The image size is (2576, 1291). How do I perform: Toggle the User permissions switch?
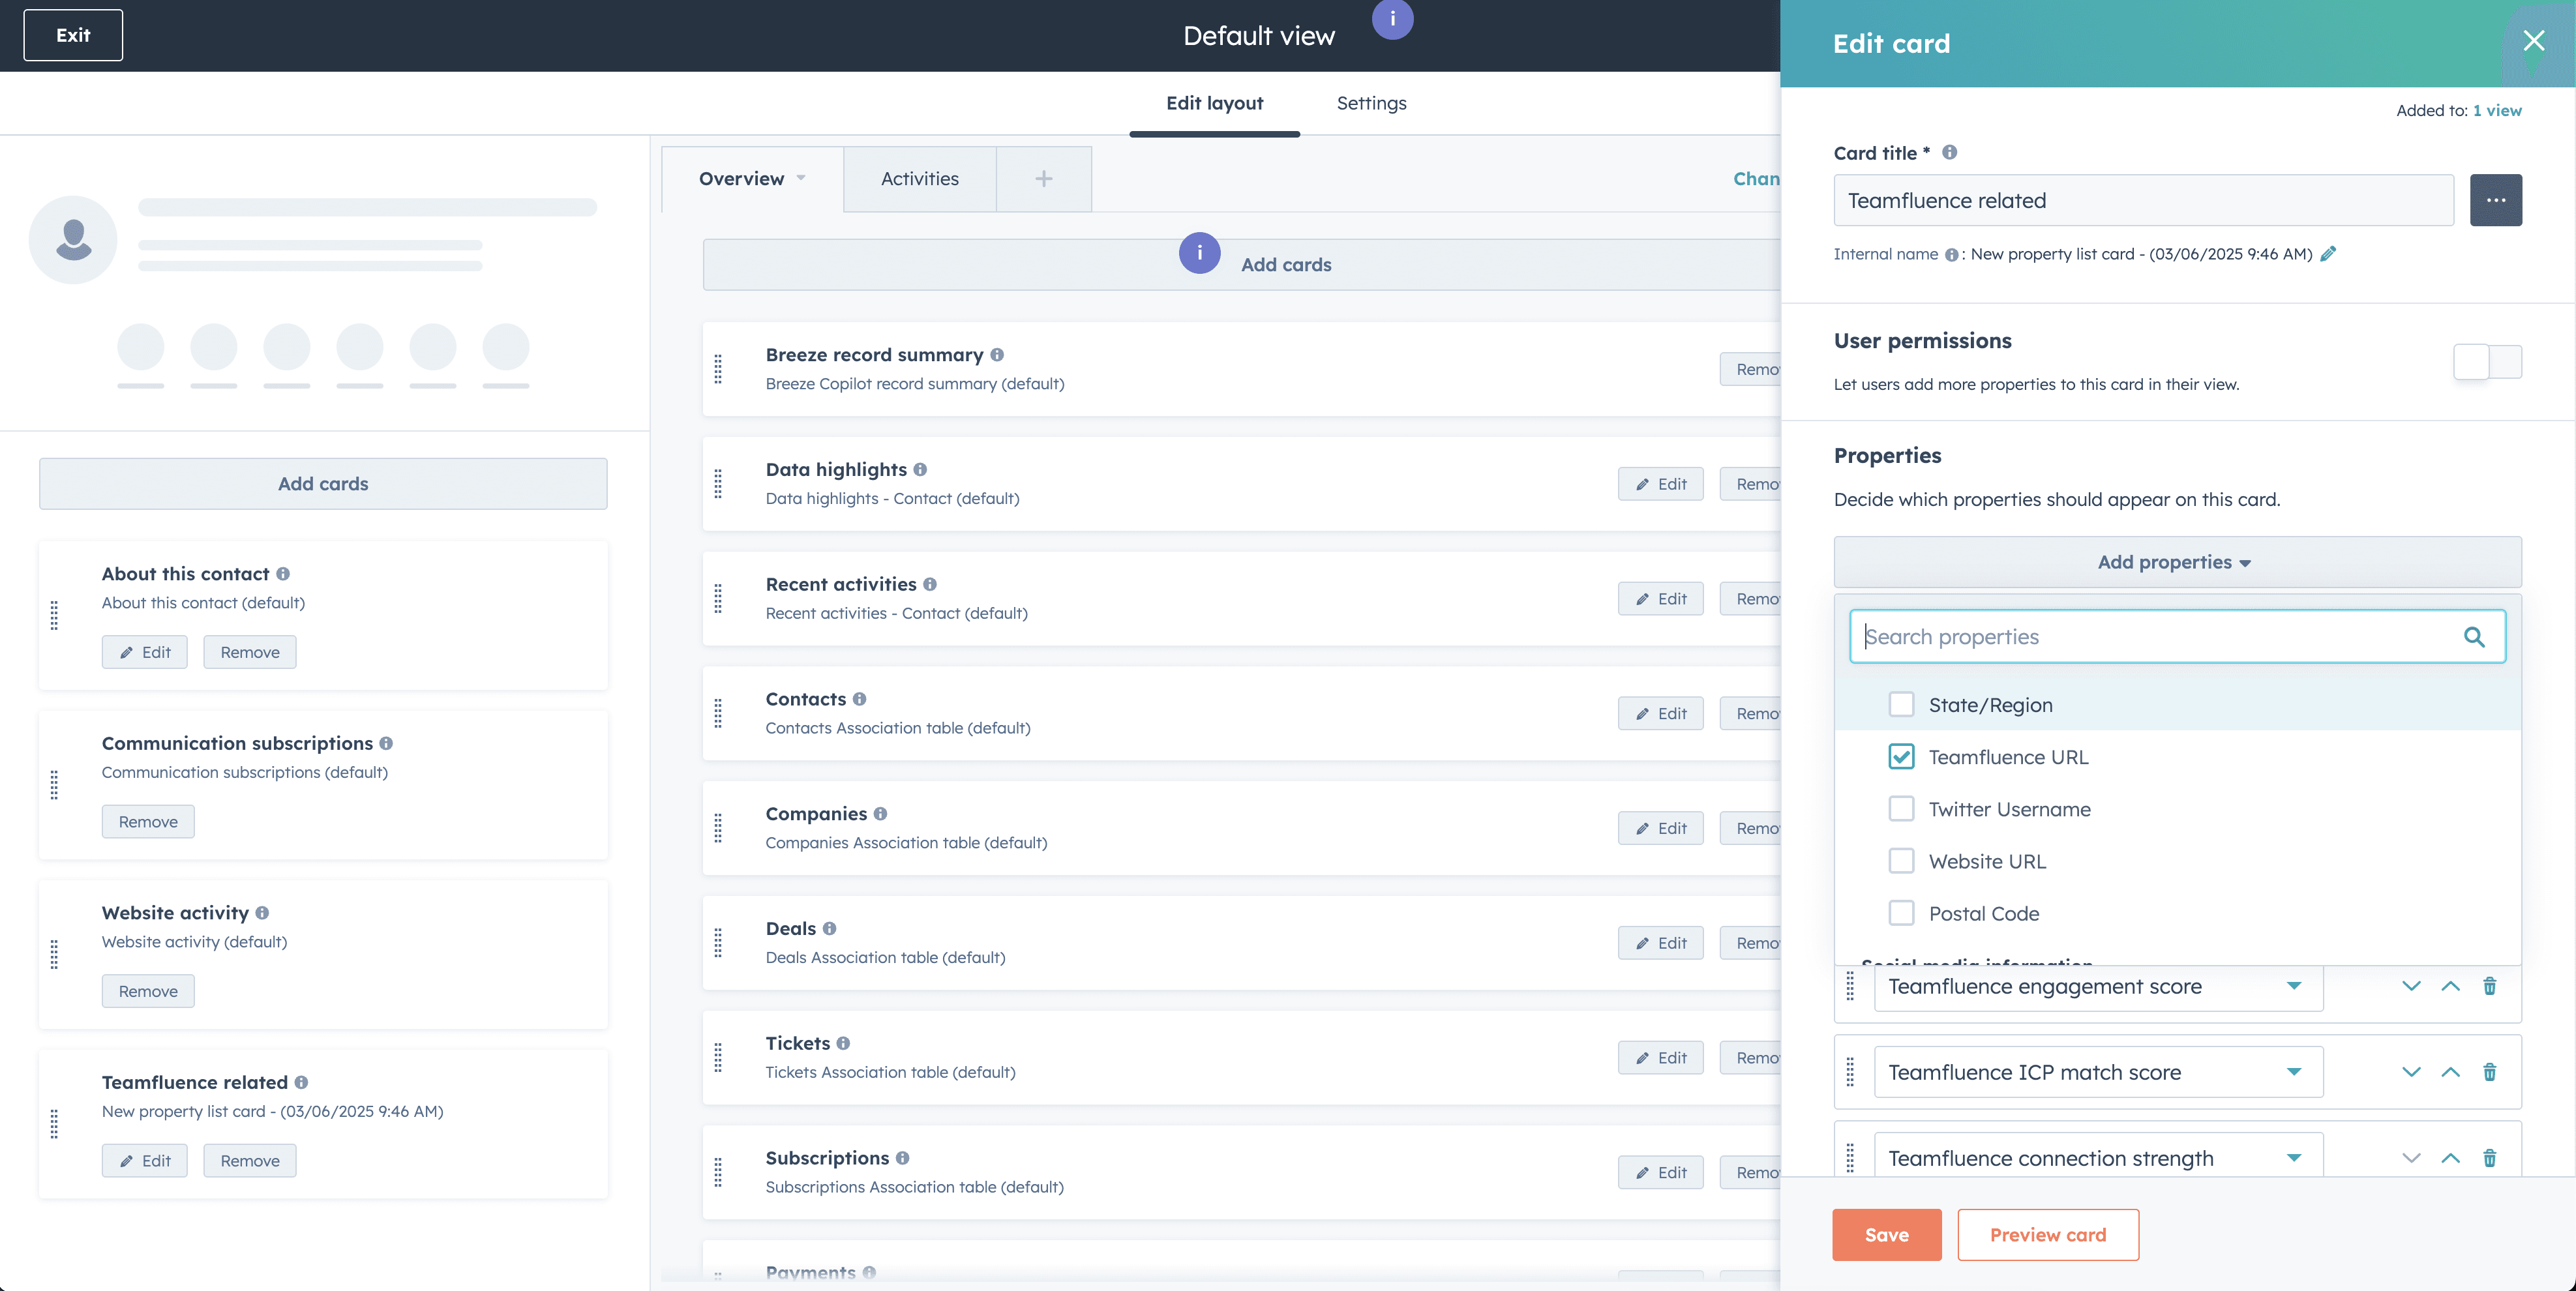tap(2487, 362)
